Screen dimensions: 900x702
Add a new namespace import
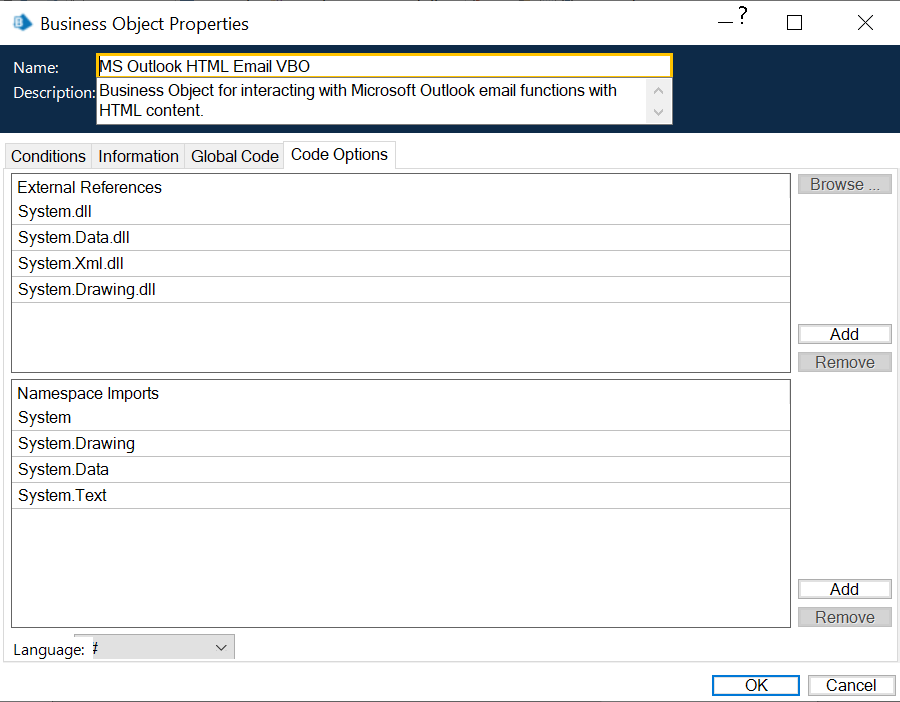[x=844, y=589]
